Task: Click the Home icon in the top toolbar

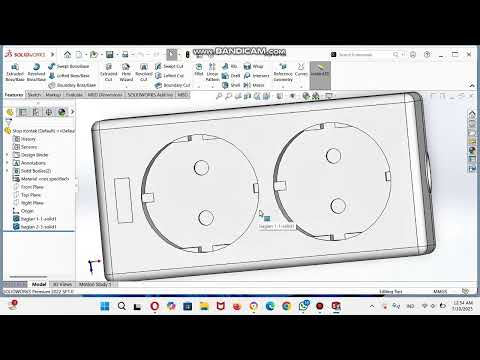Action: (67, 54)
